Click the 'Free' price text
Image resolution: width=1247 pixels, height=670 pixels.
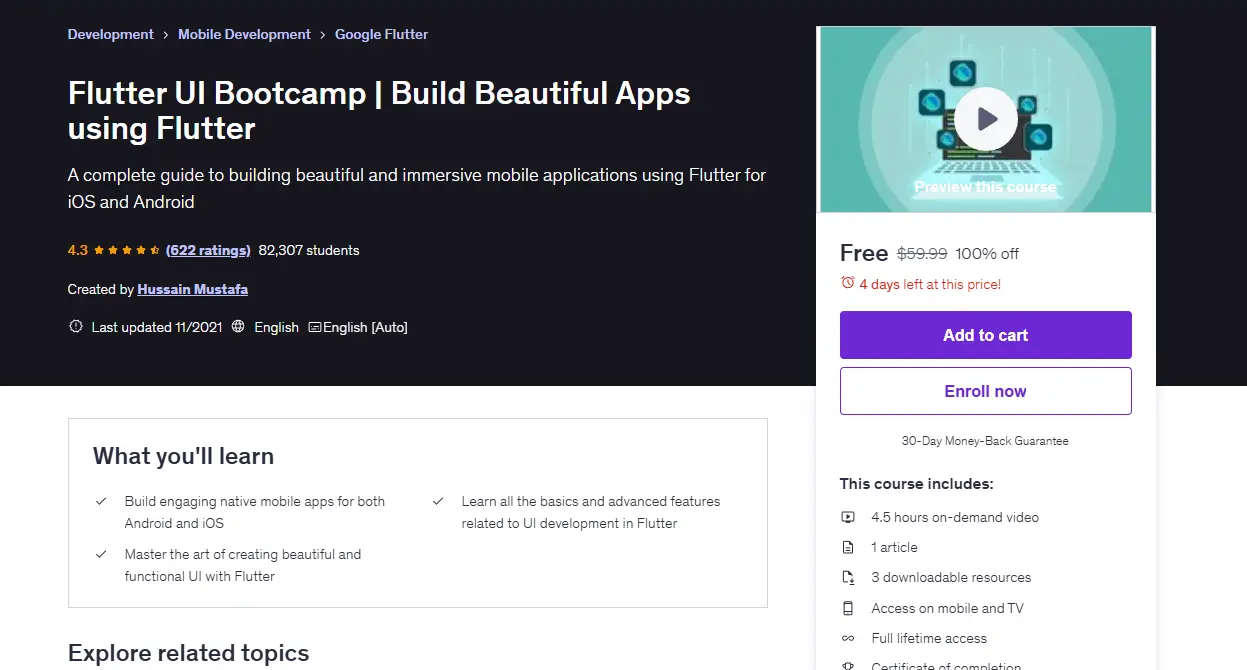(864, 253)
